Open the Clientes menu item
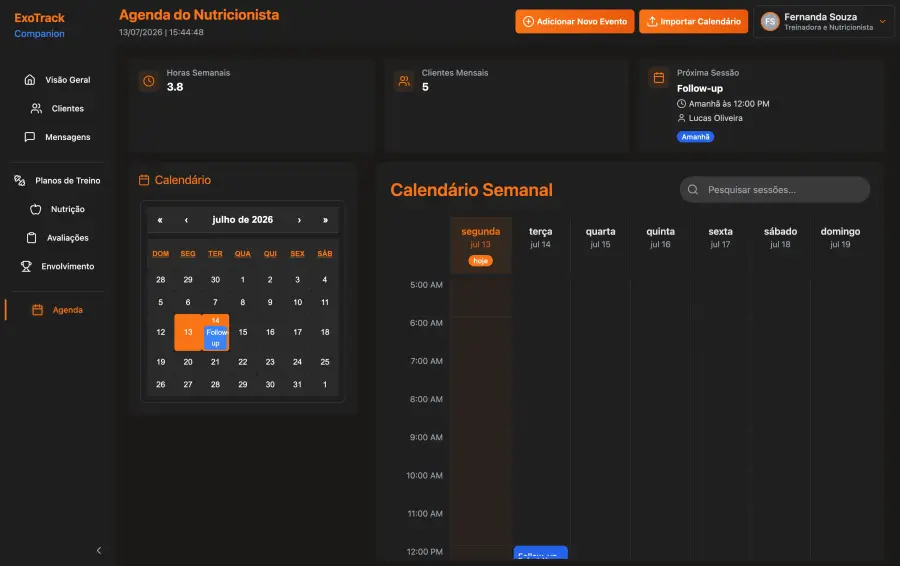The height and width of the screenshot is (566, 900). [x=57, y=108]
